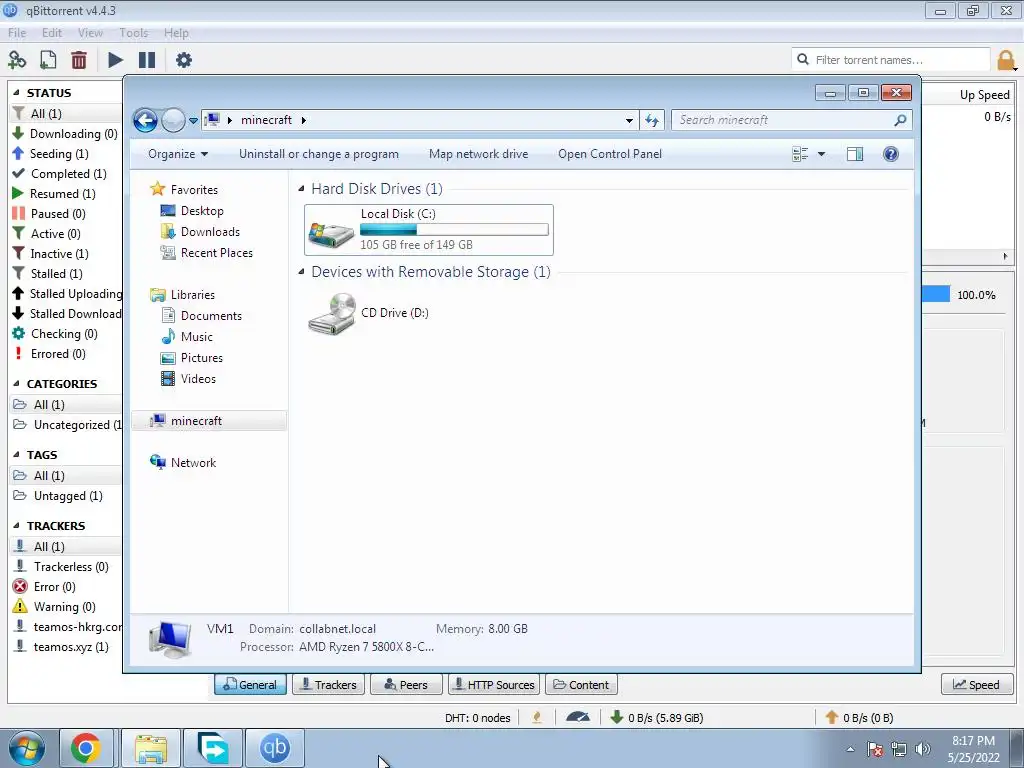Select Trackerless (0) tracker filter
This screenshot has height=768, width=1024.
(61, 567)
